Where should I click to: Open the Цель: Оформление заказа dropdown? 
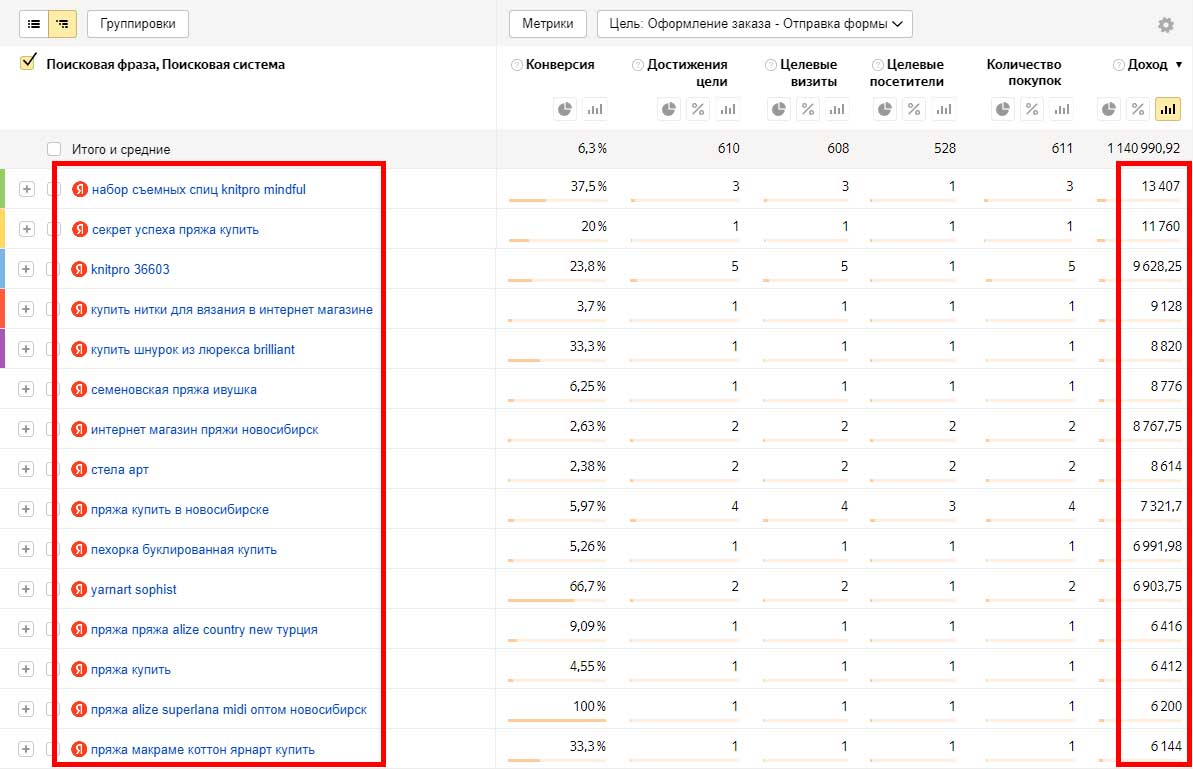pyautogui.click(x=754, y=24)
